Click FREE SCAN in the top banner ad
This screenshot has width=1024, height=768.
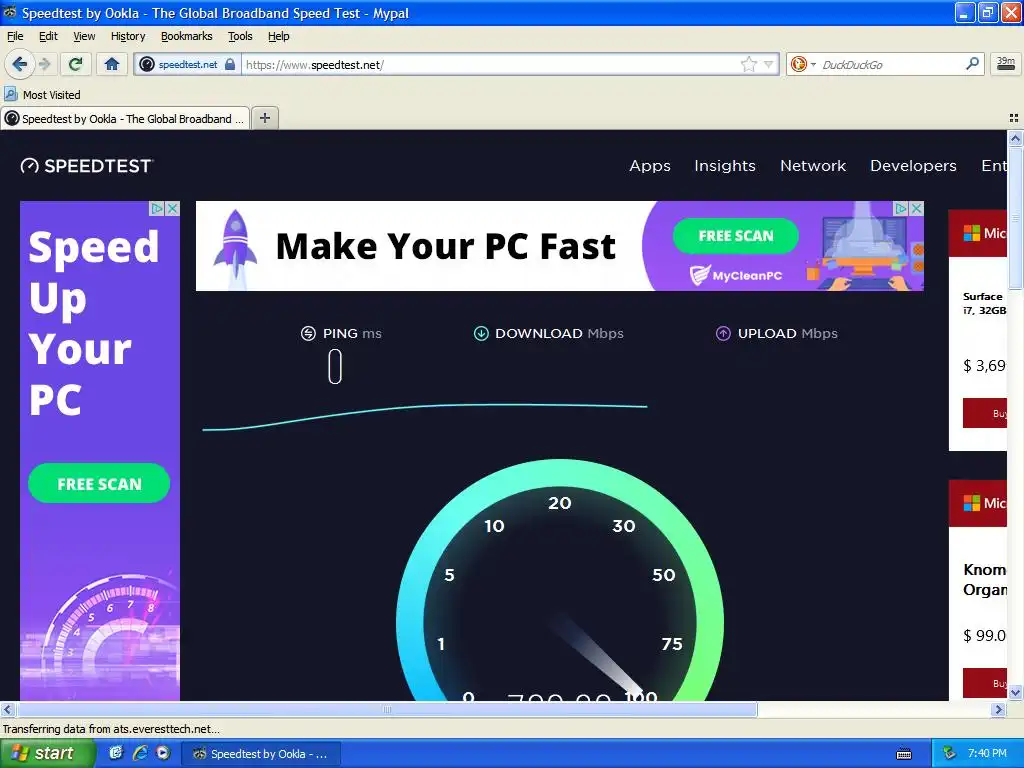pos(736,236)
